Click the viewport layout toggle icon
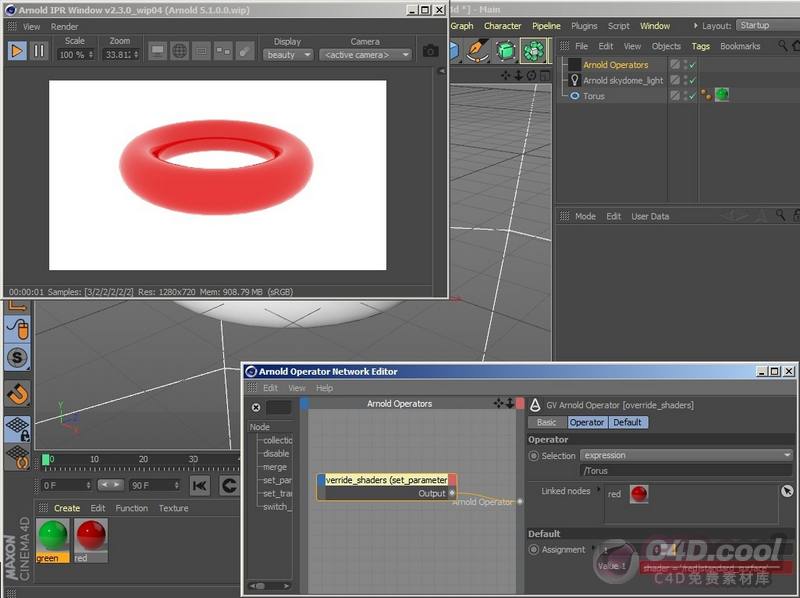800x598 pixels. pos(545,76)
